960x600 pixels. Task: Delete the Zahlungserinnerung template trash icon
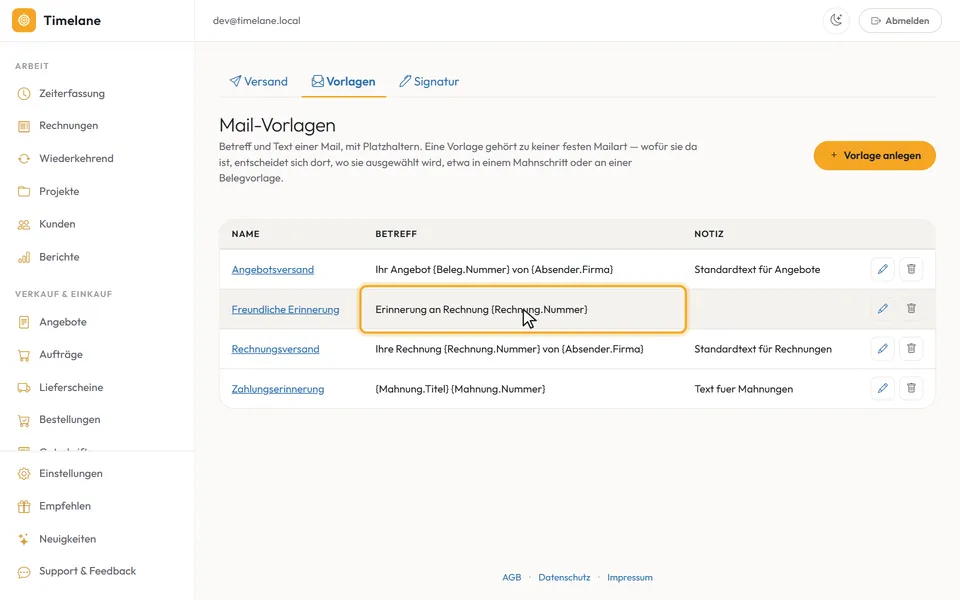(911, 388)
